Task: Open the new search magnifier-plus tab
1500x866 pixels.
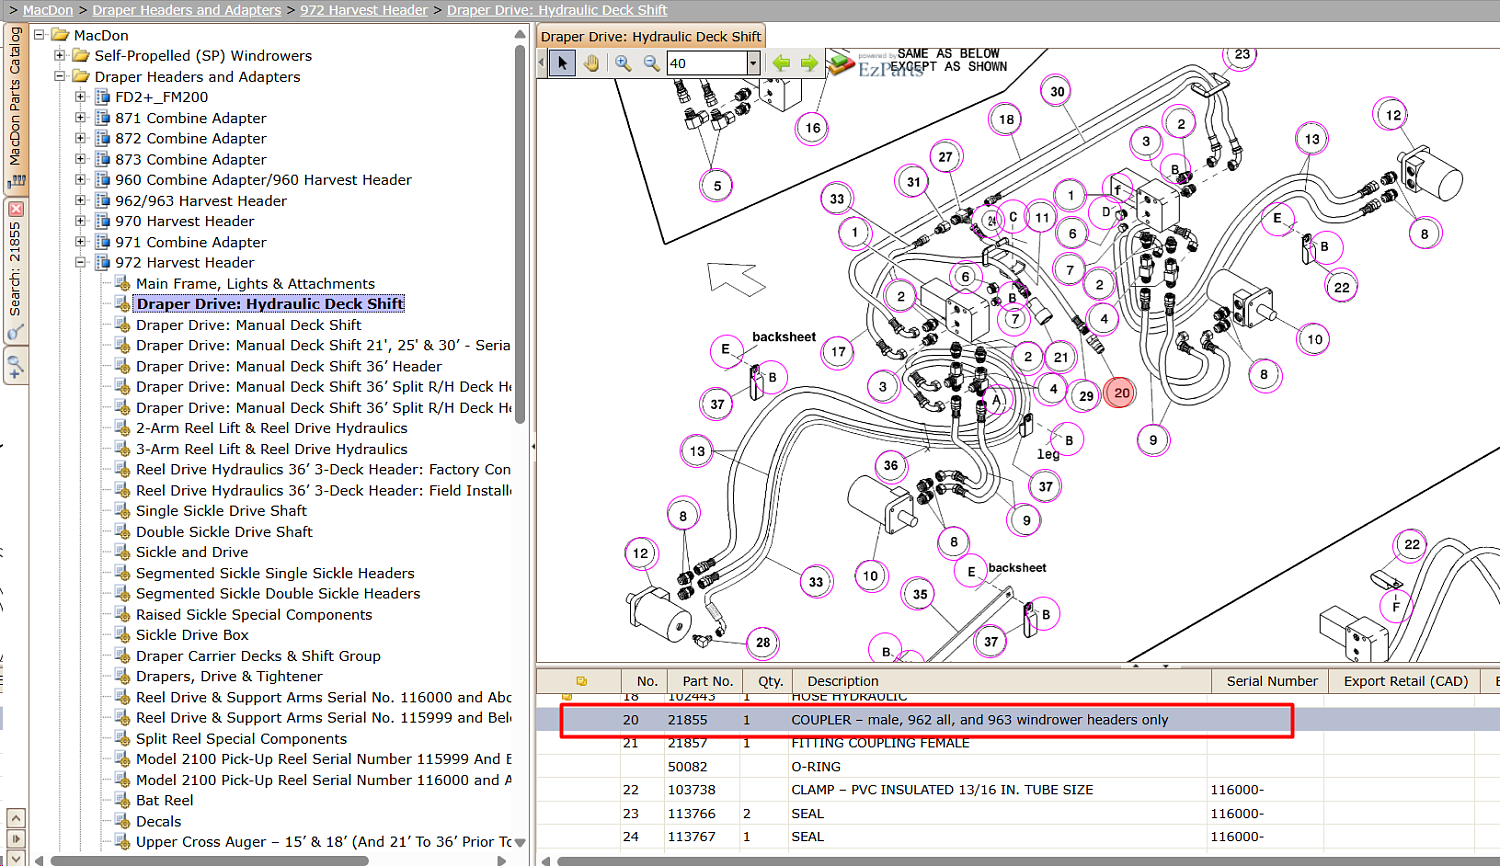Action: [x=15, y=366]
